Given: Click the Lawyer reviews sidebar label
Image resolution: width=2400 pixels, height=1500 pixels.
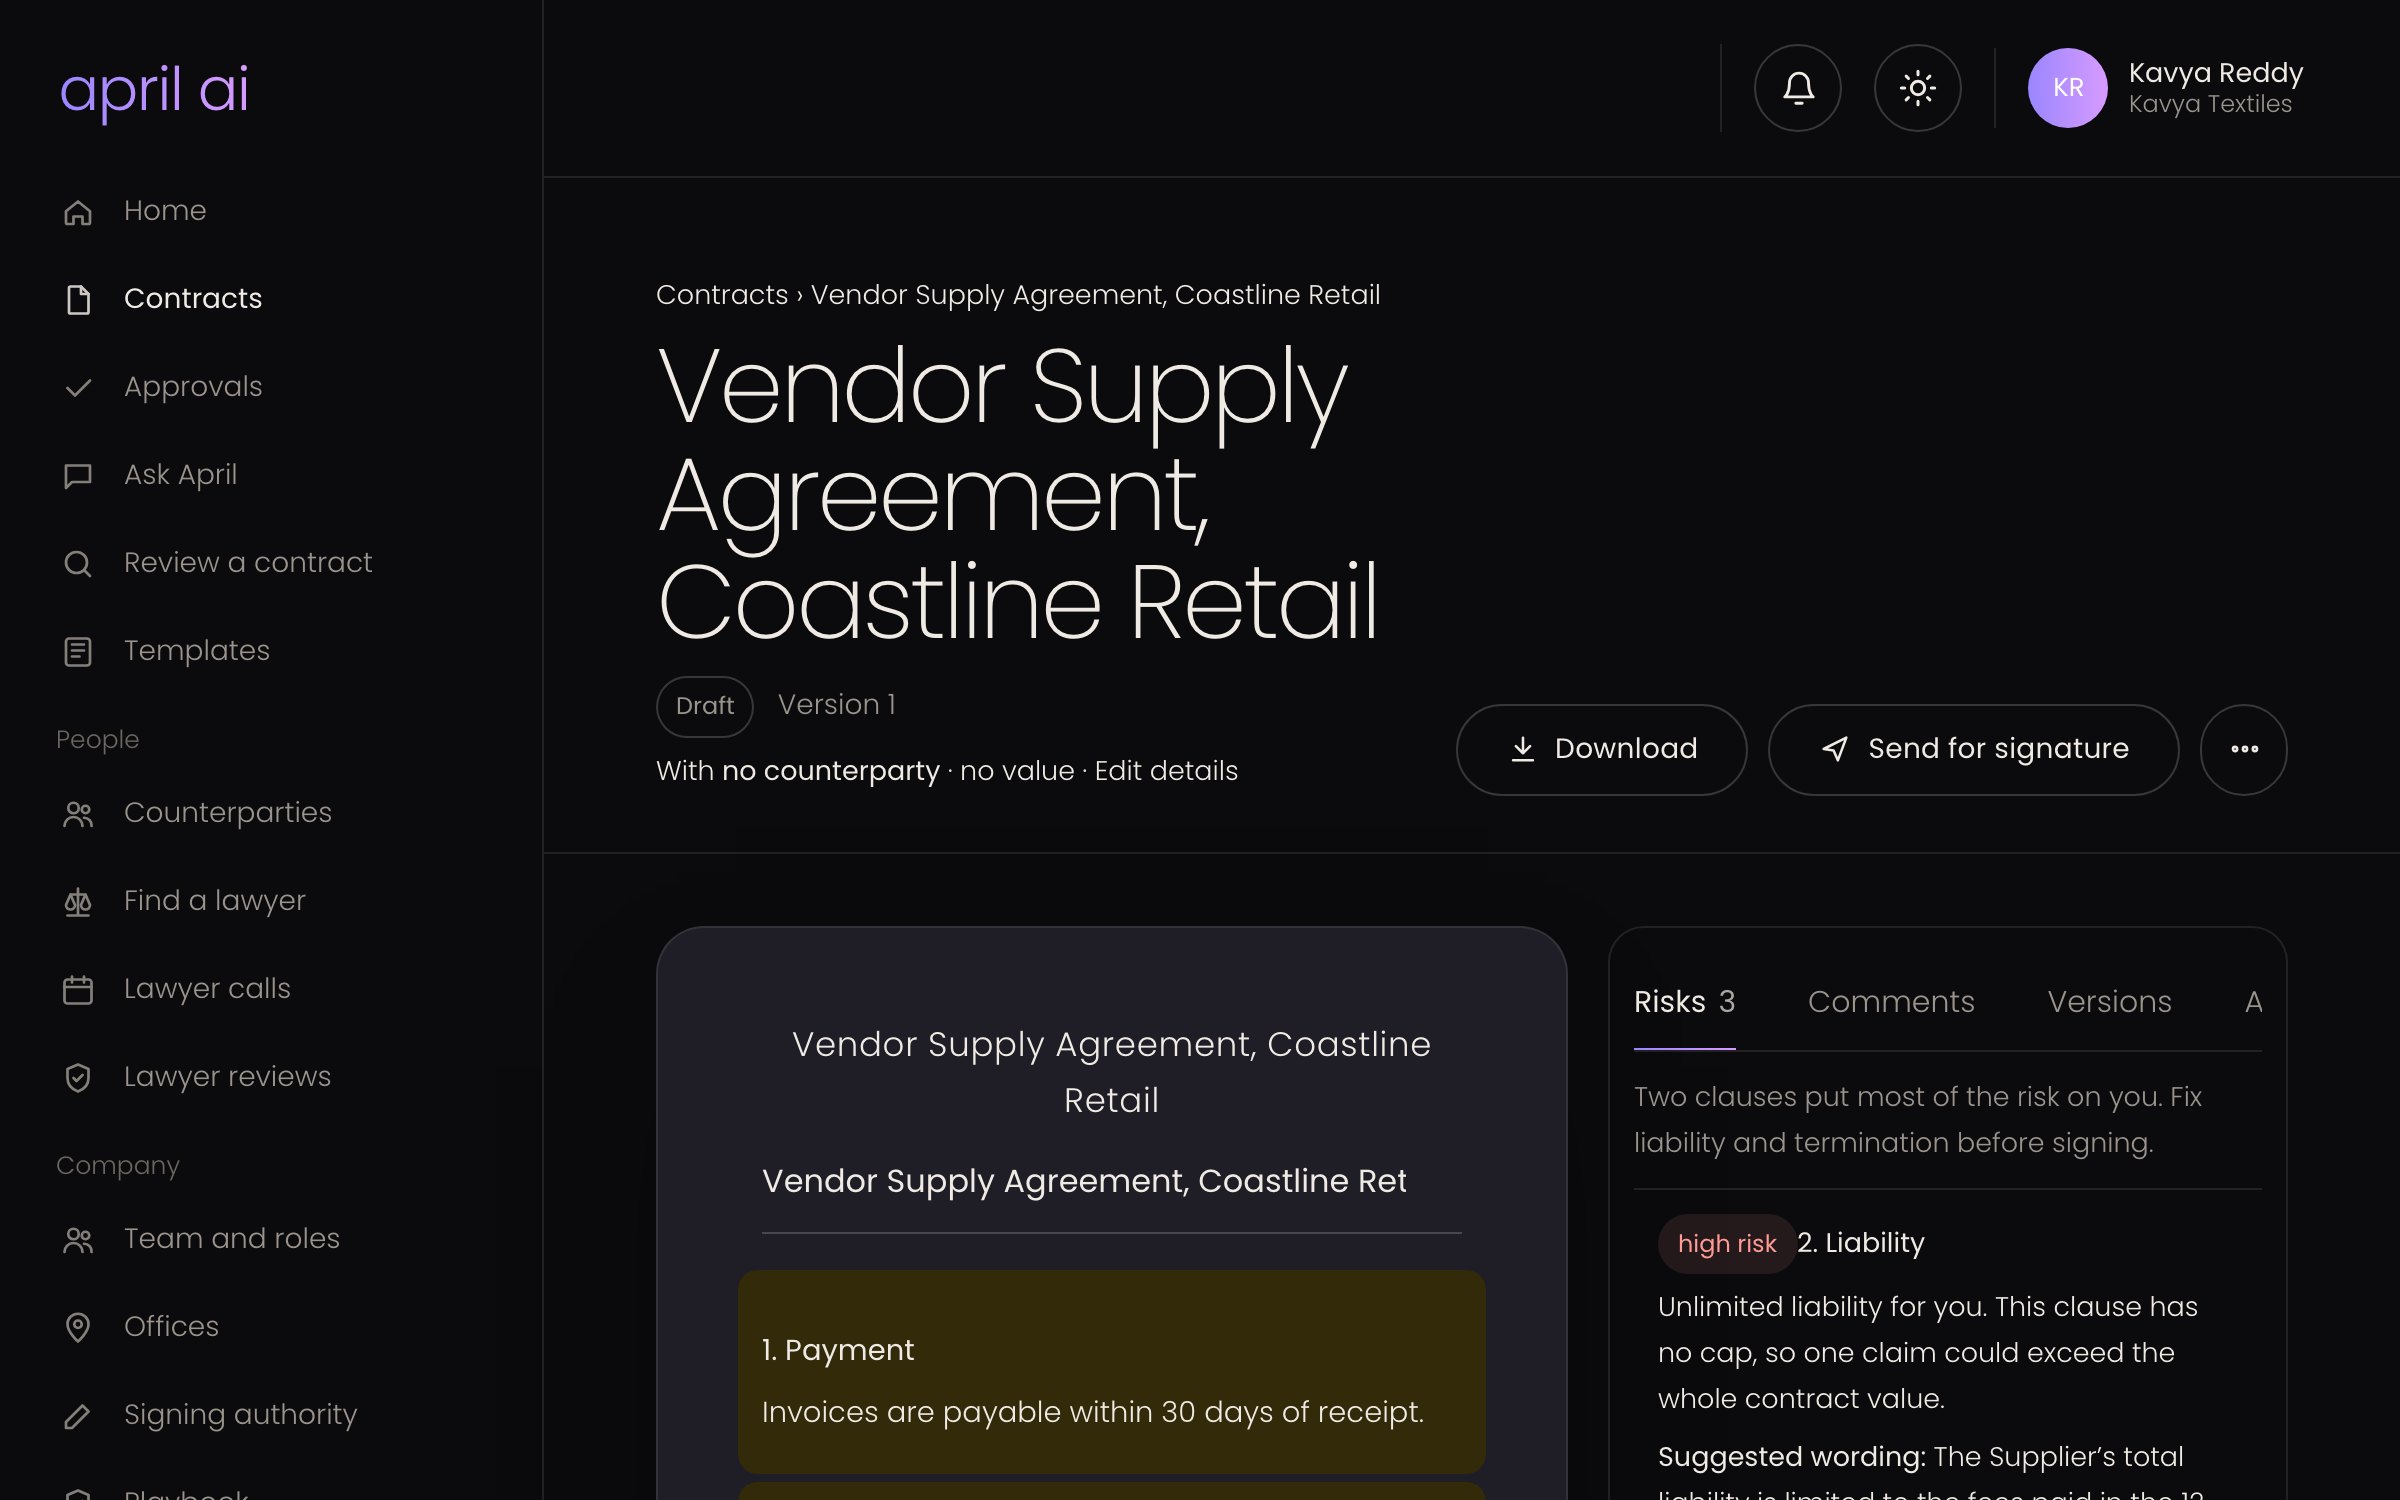Looking at the screenshot, I should click(x=227, y=1077).
